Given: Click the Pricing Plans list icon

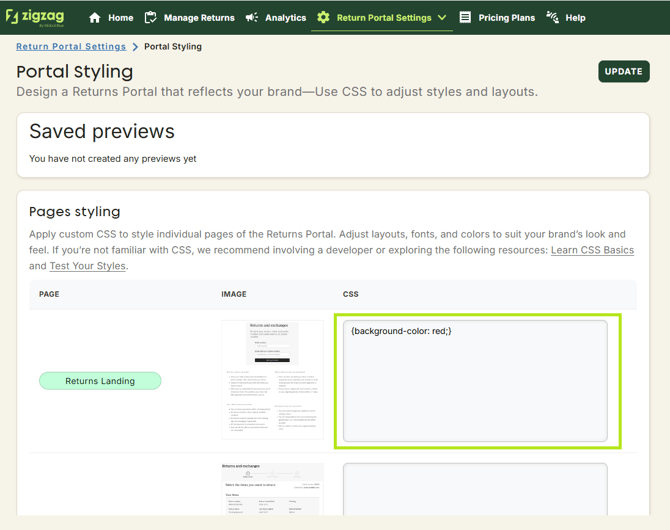Looking at the screenshot, I should tap(465, 18).
